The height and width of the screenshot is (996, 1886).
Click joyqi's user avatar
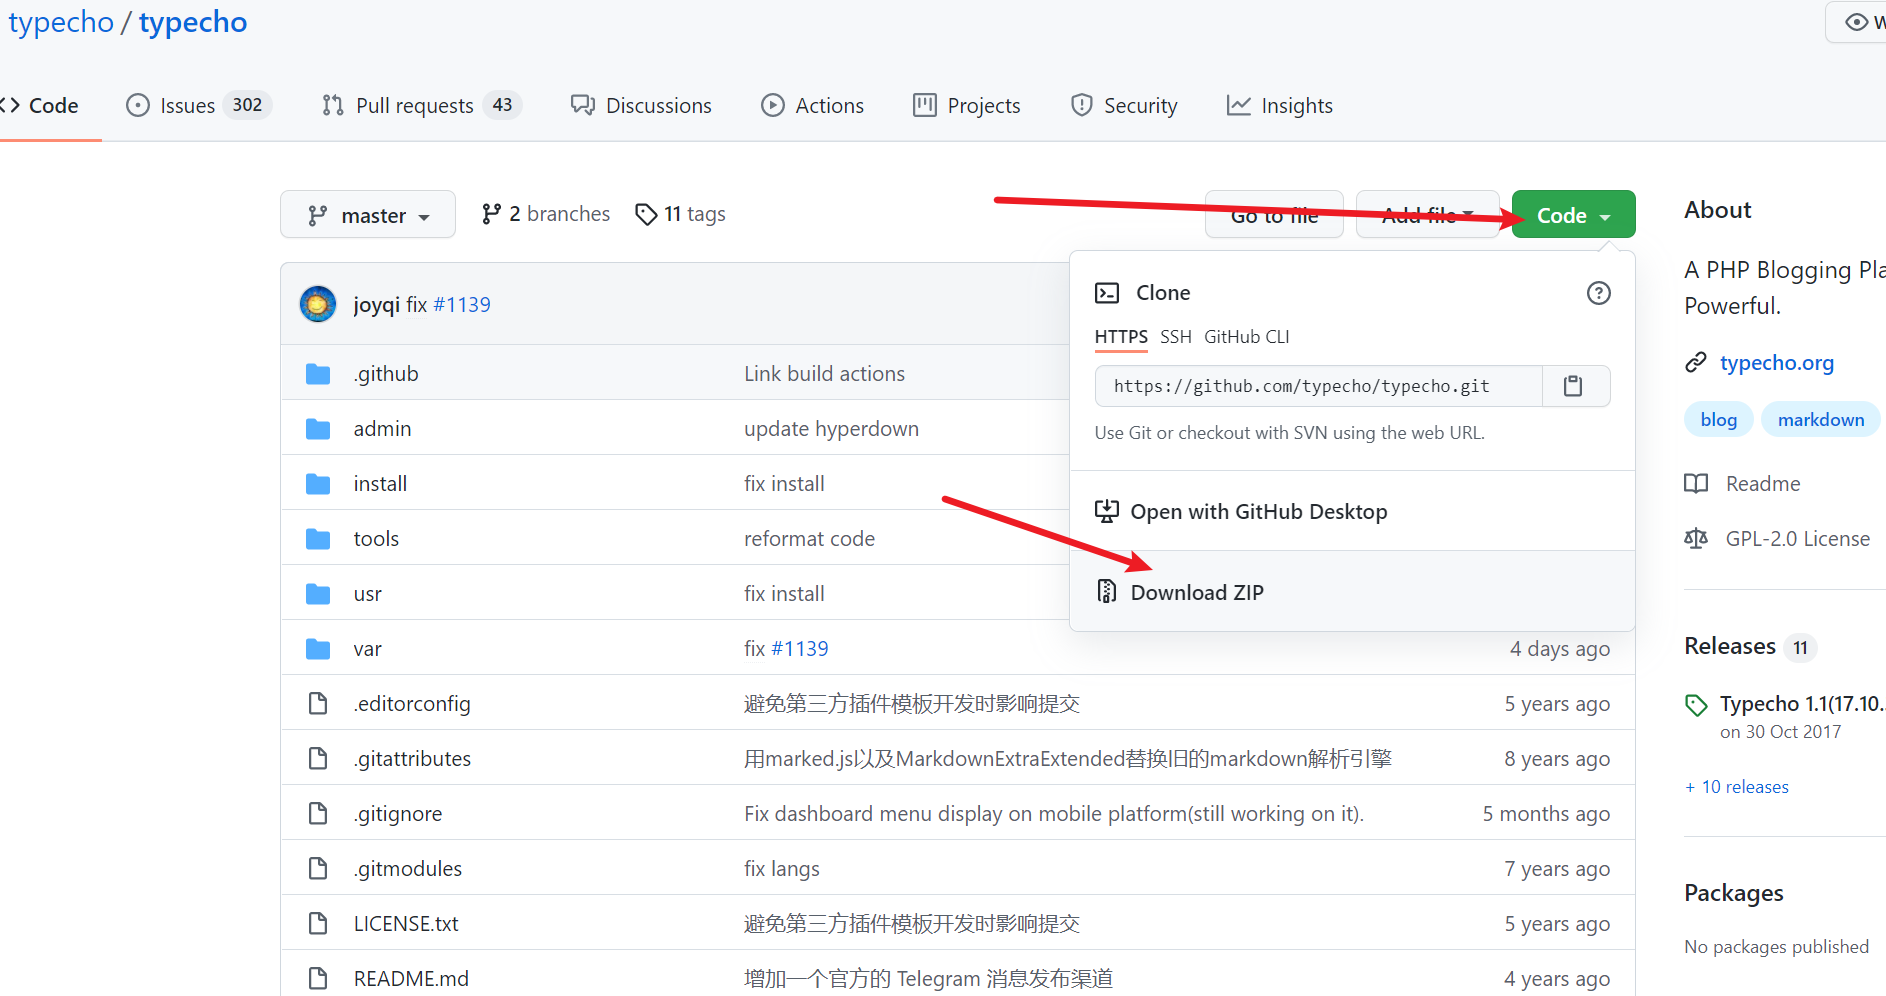(x=318, y=304)
